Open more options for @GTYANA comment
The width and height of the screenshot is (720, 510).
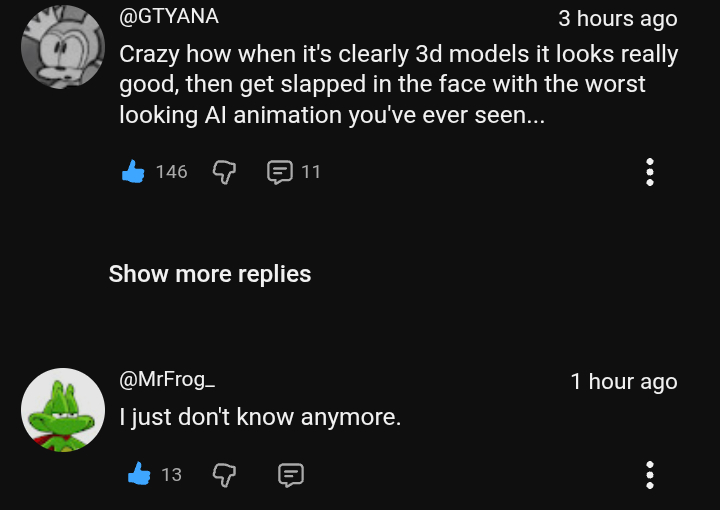(x=650, y=172)
